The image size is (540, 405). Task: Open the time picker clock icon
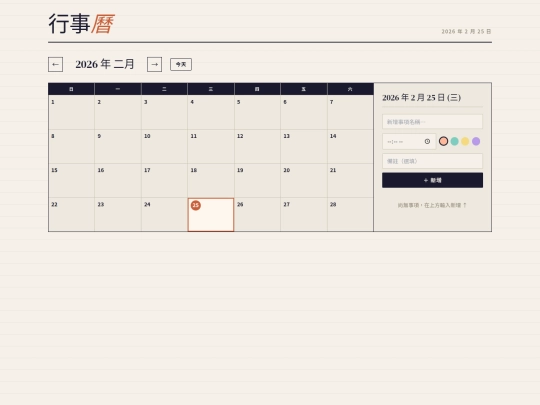427,141
